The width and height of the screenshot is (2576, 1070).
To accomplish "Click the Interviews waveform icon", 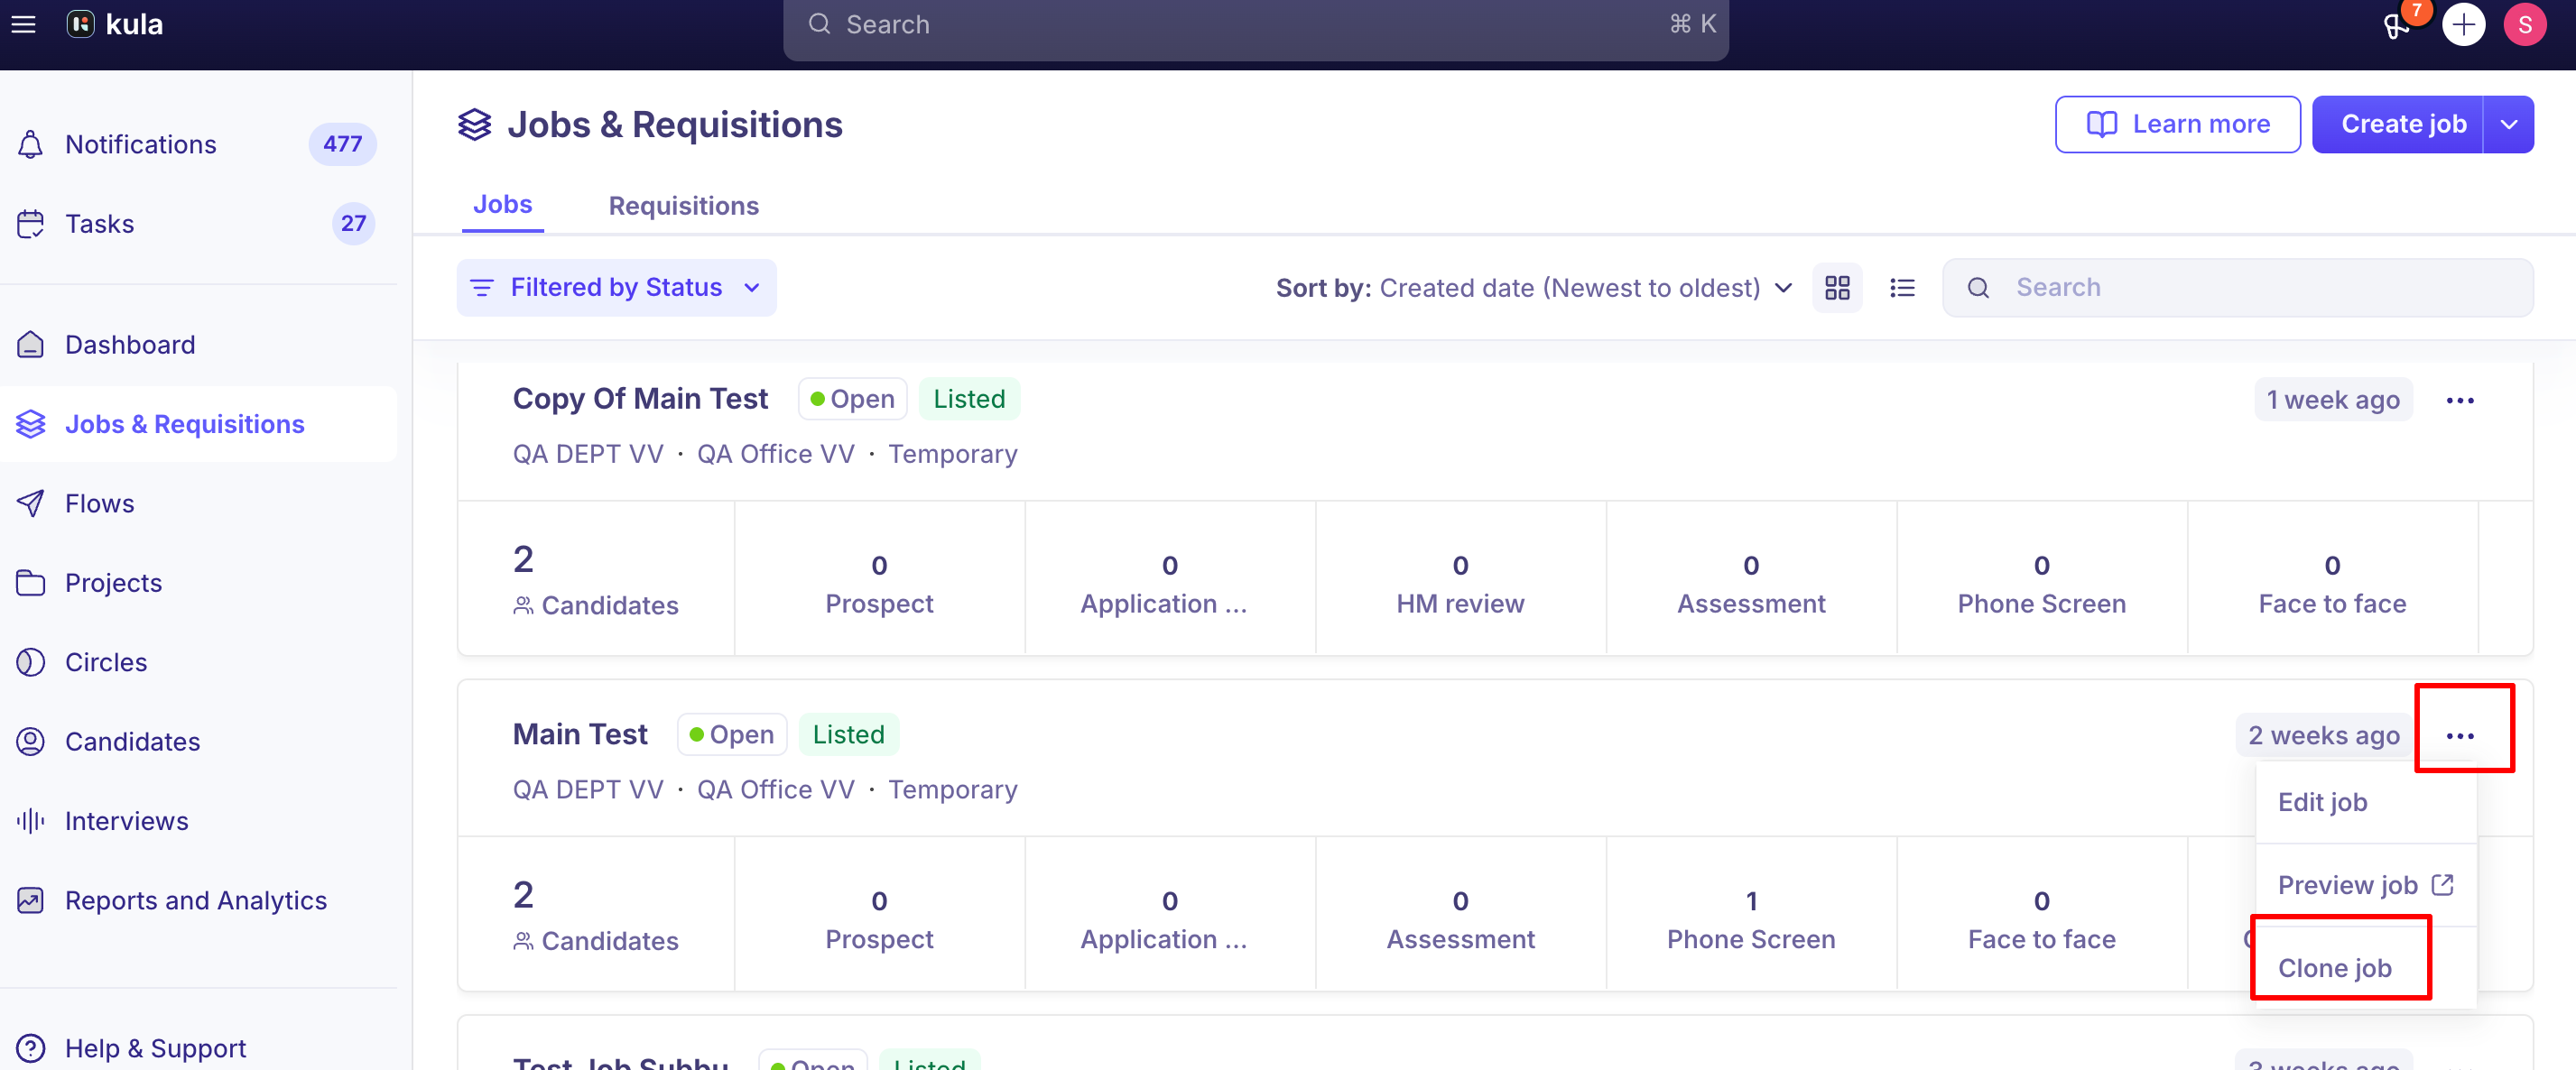I will click(x=31, y=821).
